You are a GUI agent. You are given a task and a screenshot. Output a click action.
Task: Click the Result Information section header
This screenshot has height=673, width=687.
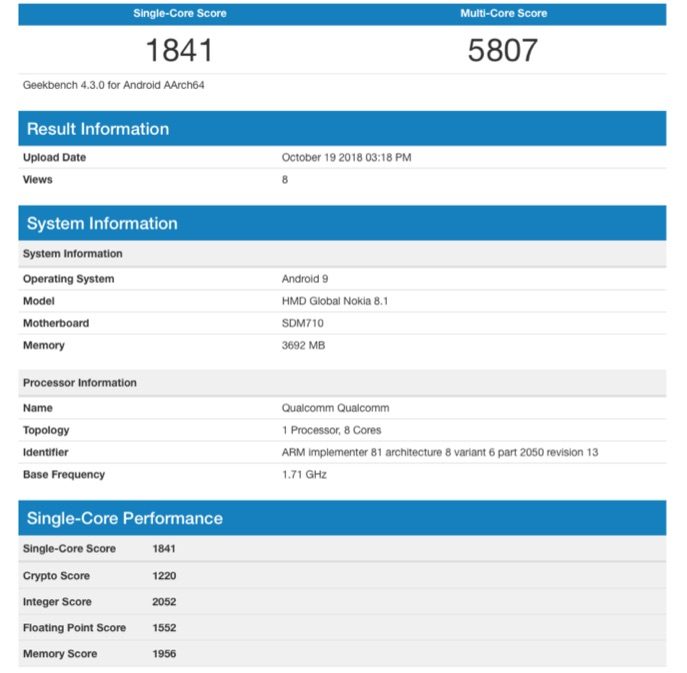click(x=98, y=129)
